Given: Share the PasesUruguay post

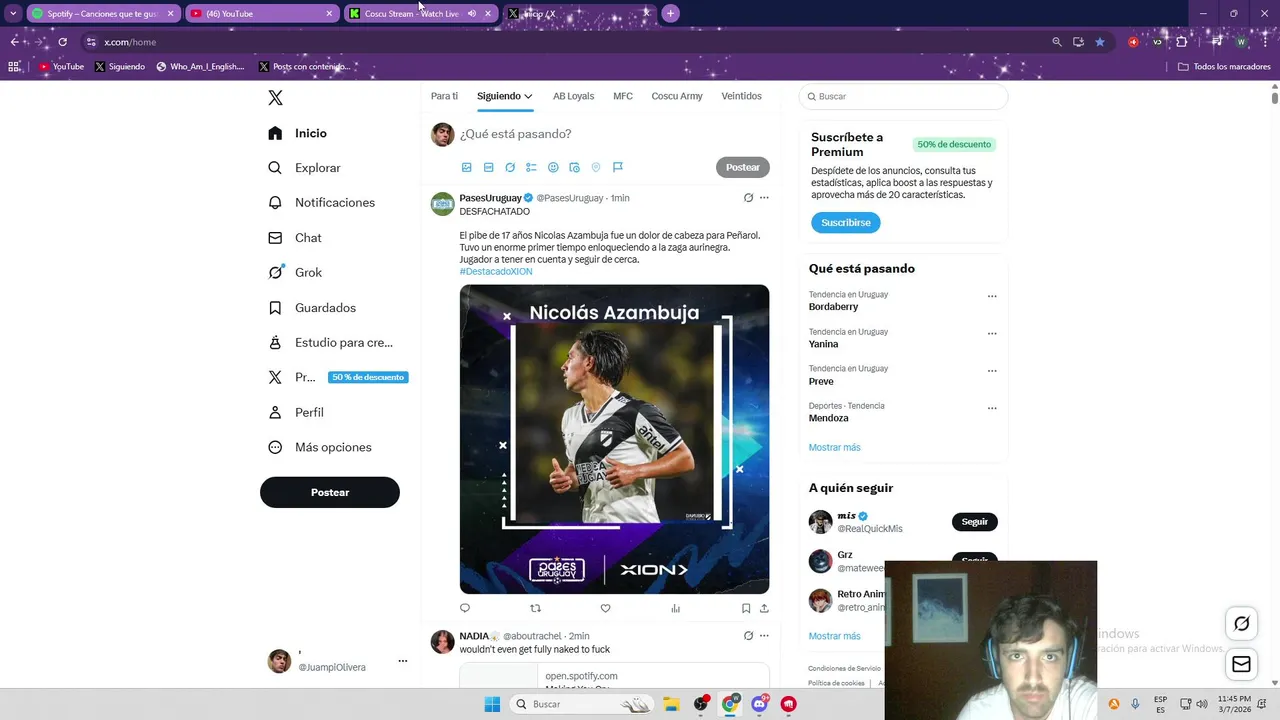Looking at the screenshot, I should 764,608.
